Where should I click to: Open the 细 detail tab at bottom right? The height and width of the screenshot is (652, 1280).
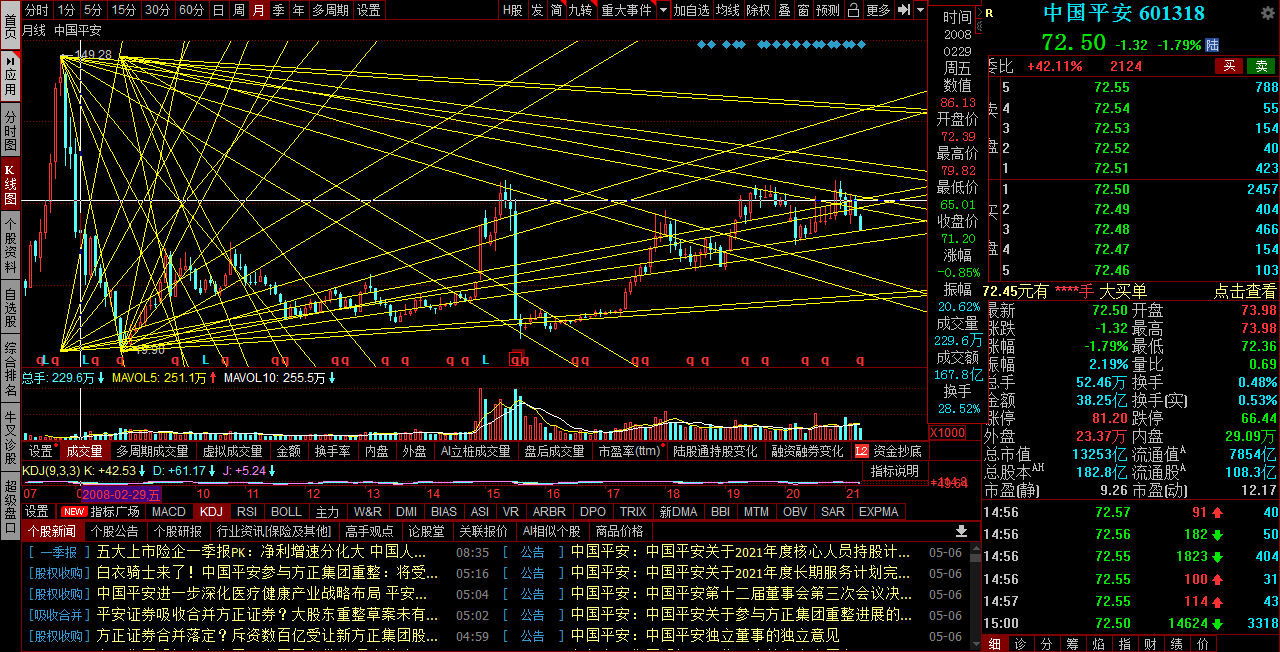pos(995,644)
